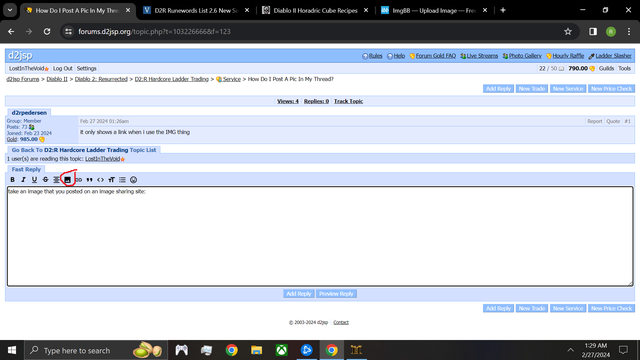The image size is (640, 360).
Task: Go forward one page in the browser
Action: [x=29, y=31]
